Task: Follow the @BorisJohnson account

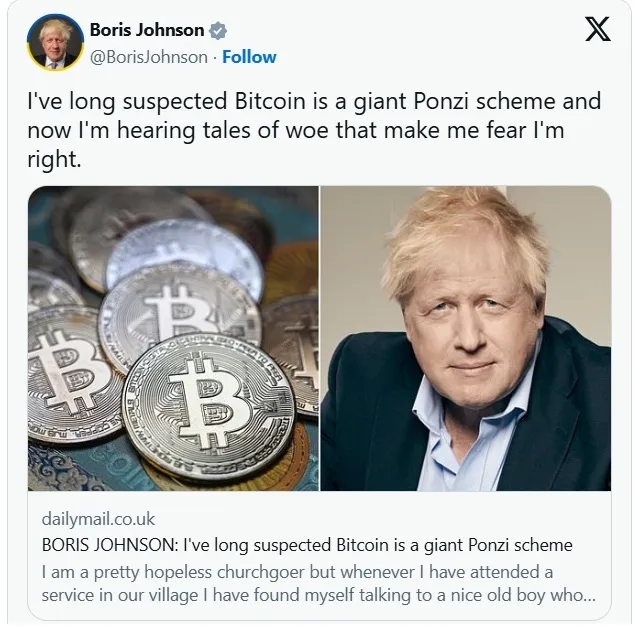Action: (x=249, y=57)
